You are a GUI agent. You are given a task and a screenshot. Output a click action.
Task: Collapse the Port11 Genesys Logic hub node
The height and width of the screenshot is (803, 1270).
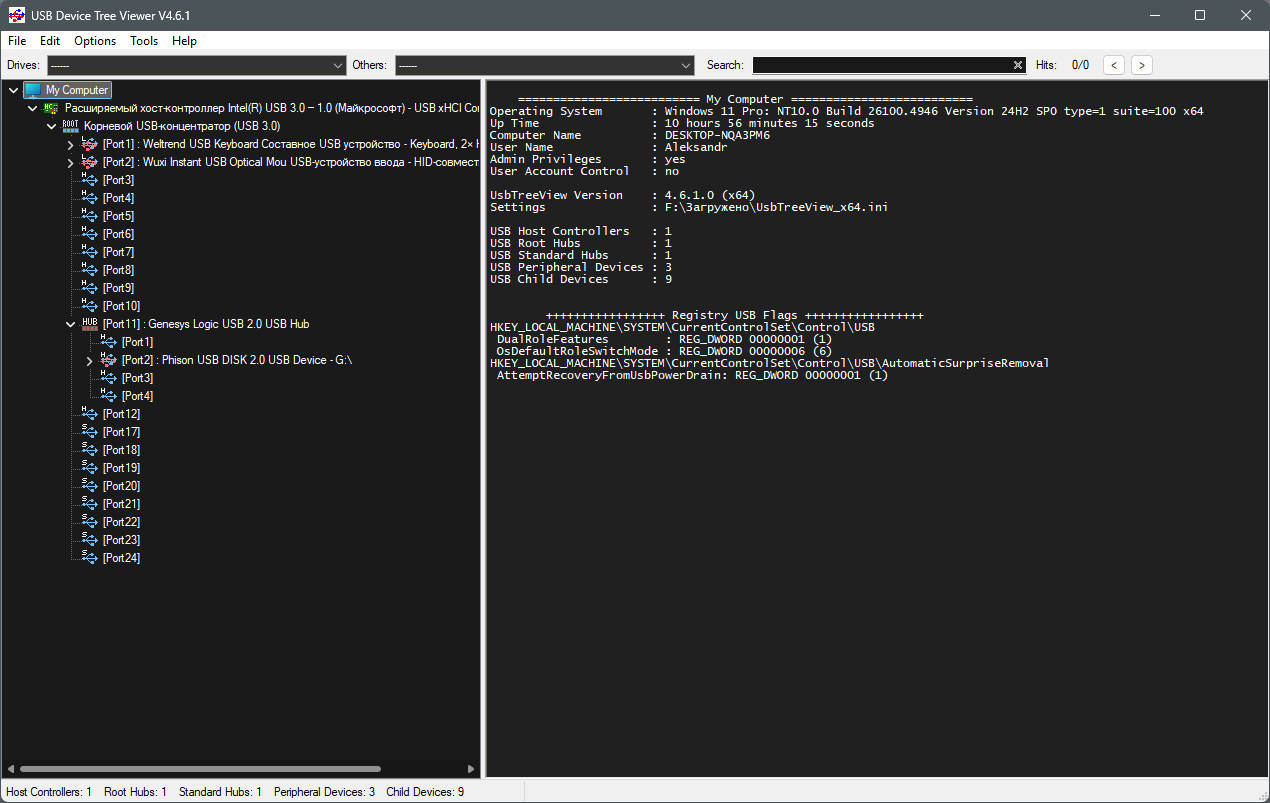tap(70, 324)
